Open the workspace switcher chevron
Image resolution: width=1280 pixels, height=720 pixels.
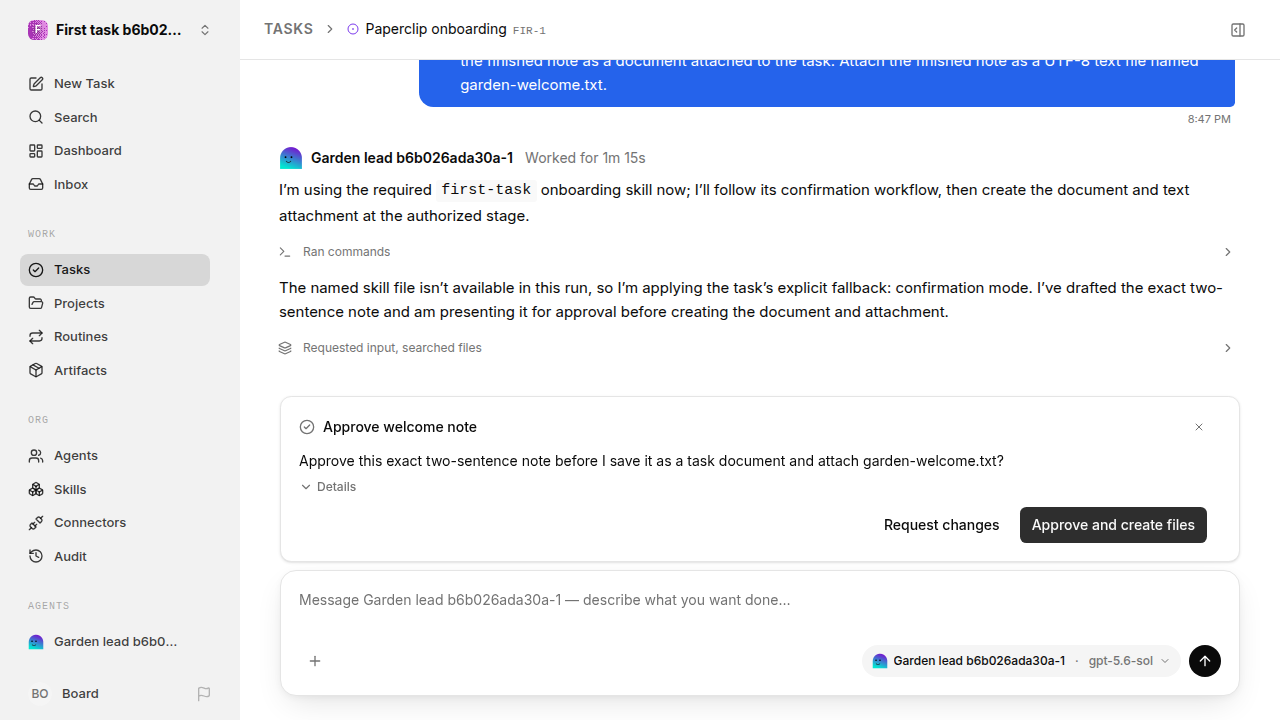point(205,30)
